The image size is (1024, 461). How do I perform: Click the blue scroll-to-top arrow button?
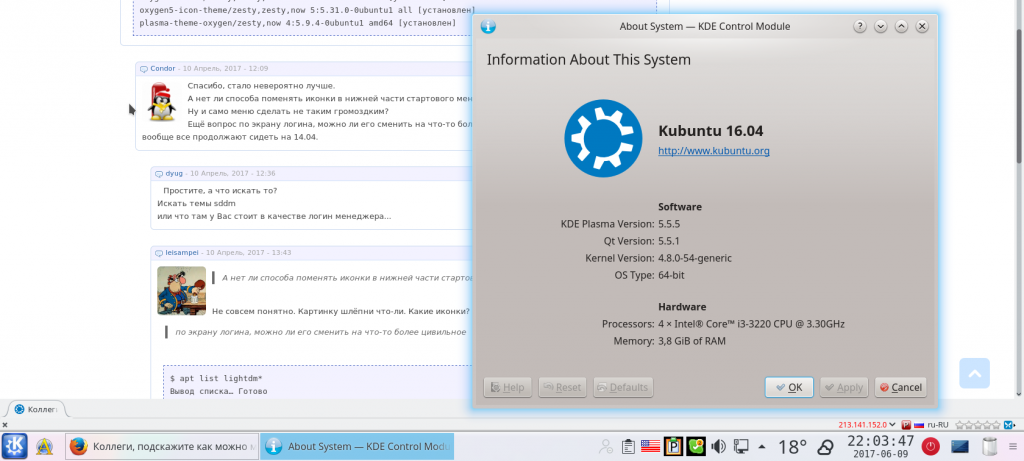974,374
